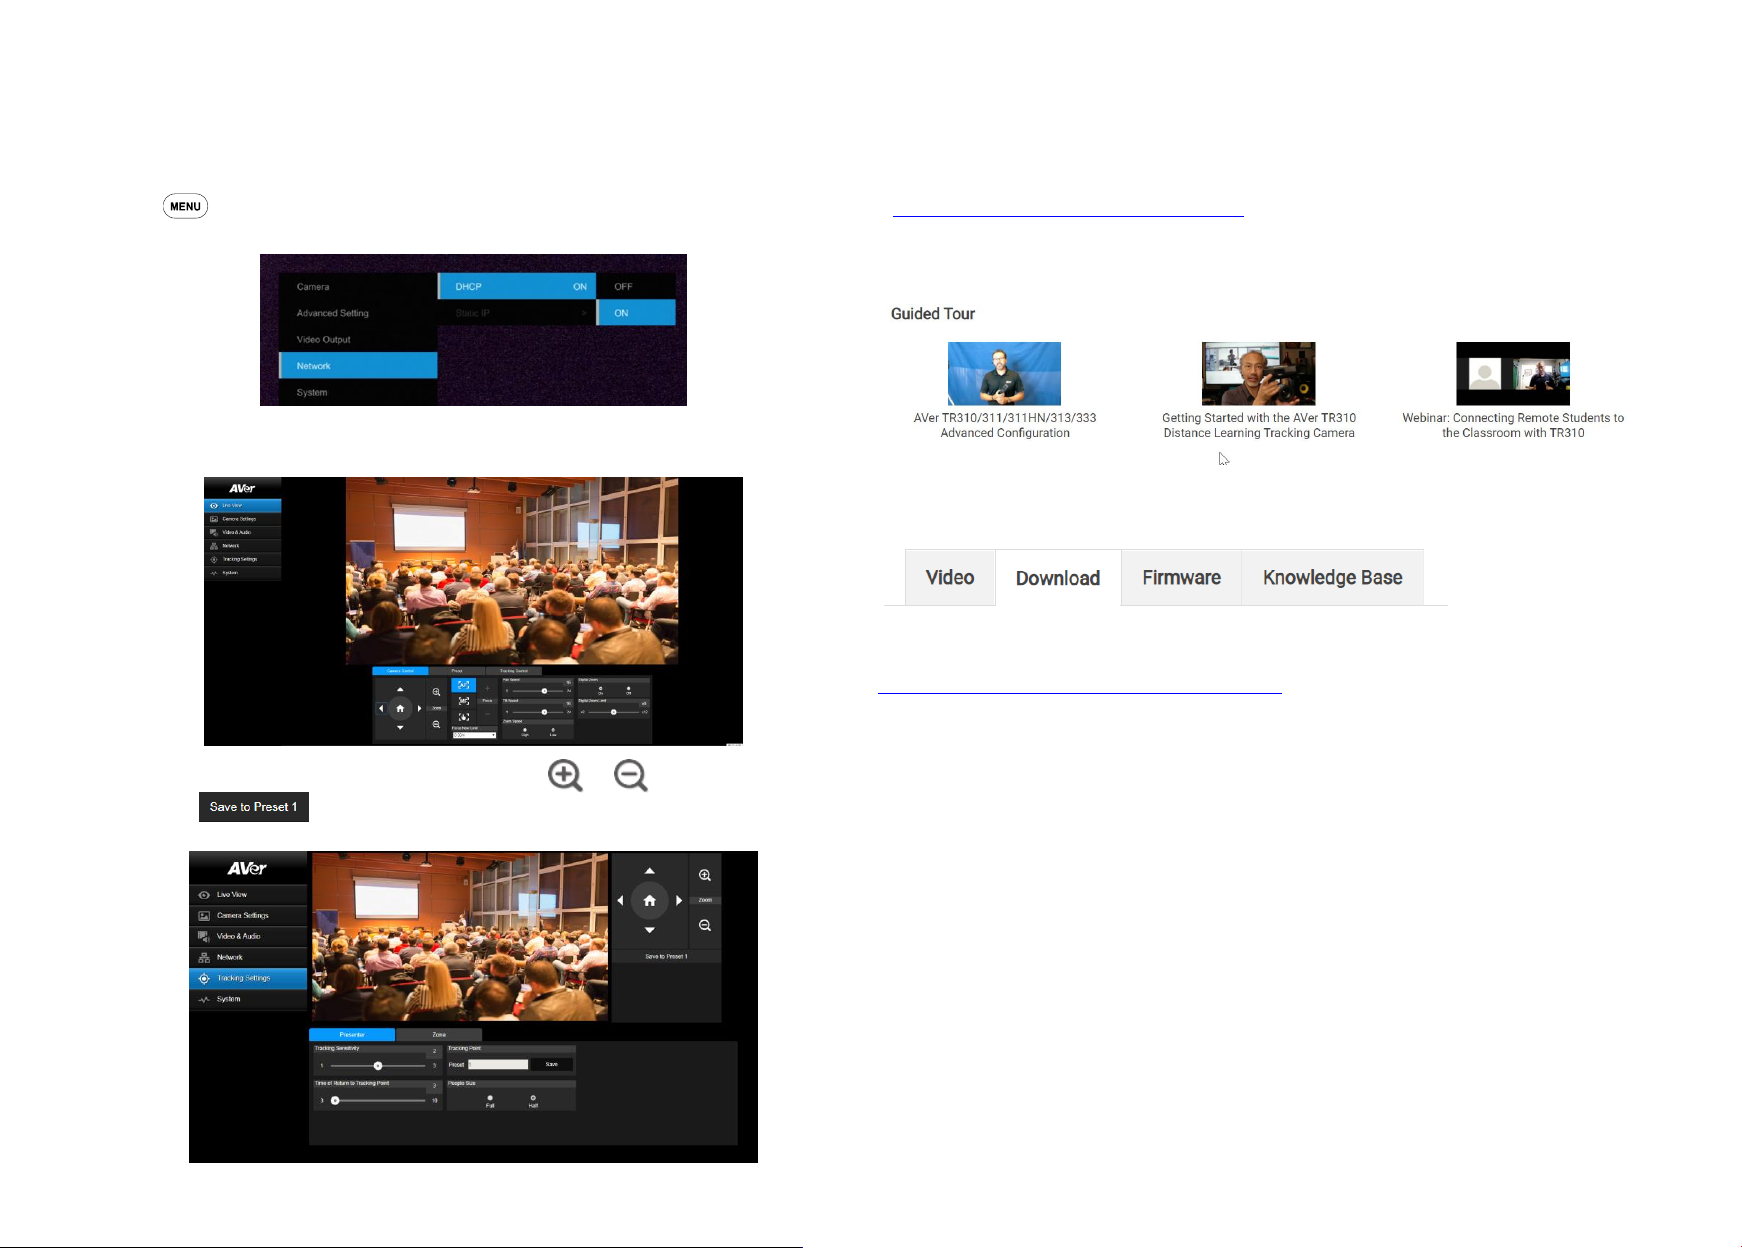The image size is (1742, 1248).
Task: Open the Knowledge Base tab
Action: pyautogui.click(x=1332, y=577)
